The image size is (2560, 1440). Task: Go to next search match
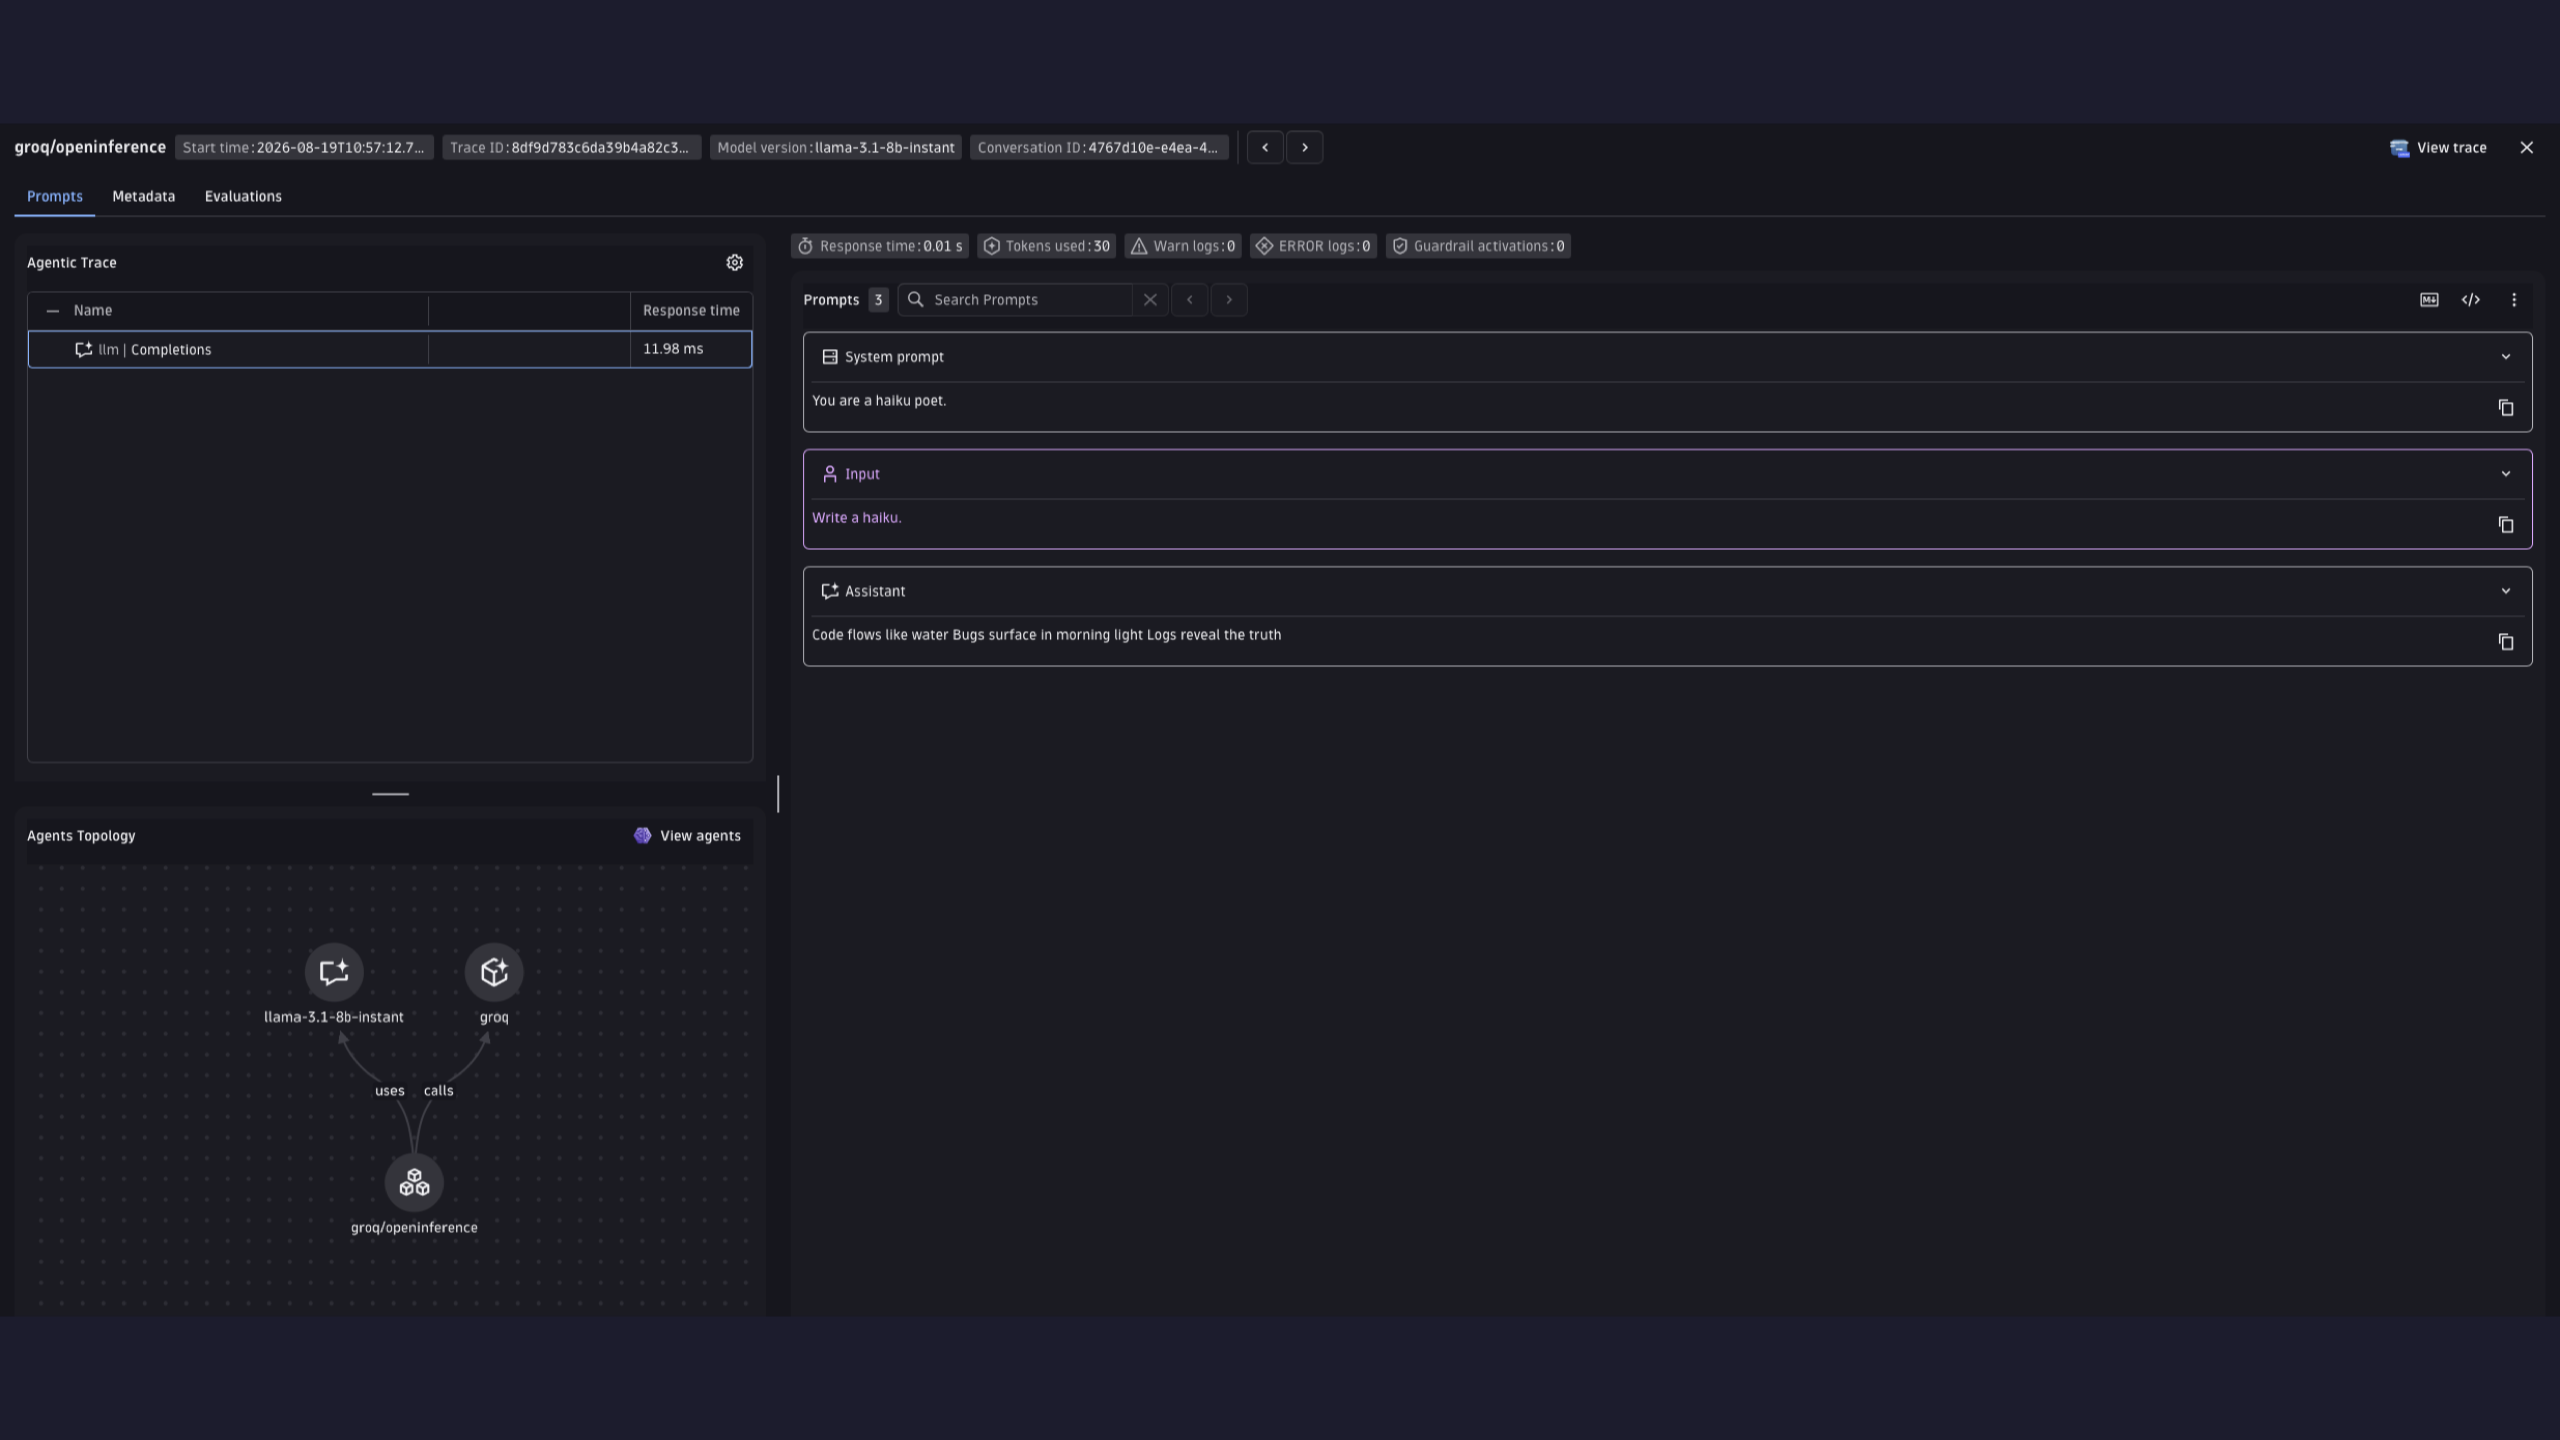(x=1229, y=300)
